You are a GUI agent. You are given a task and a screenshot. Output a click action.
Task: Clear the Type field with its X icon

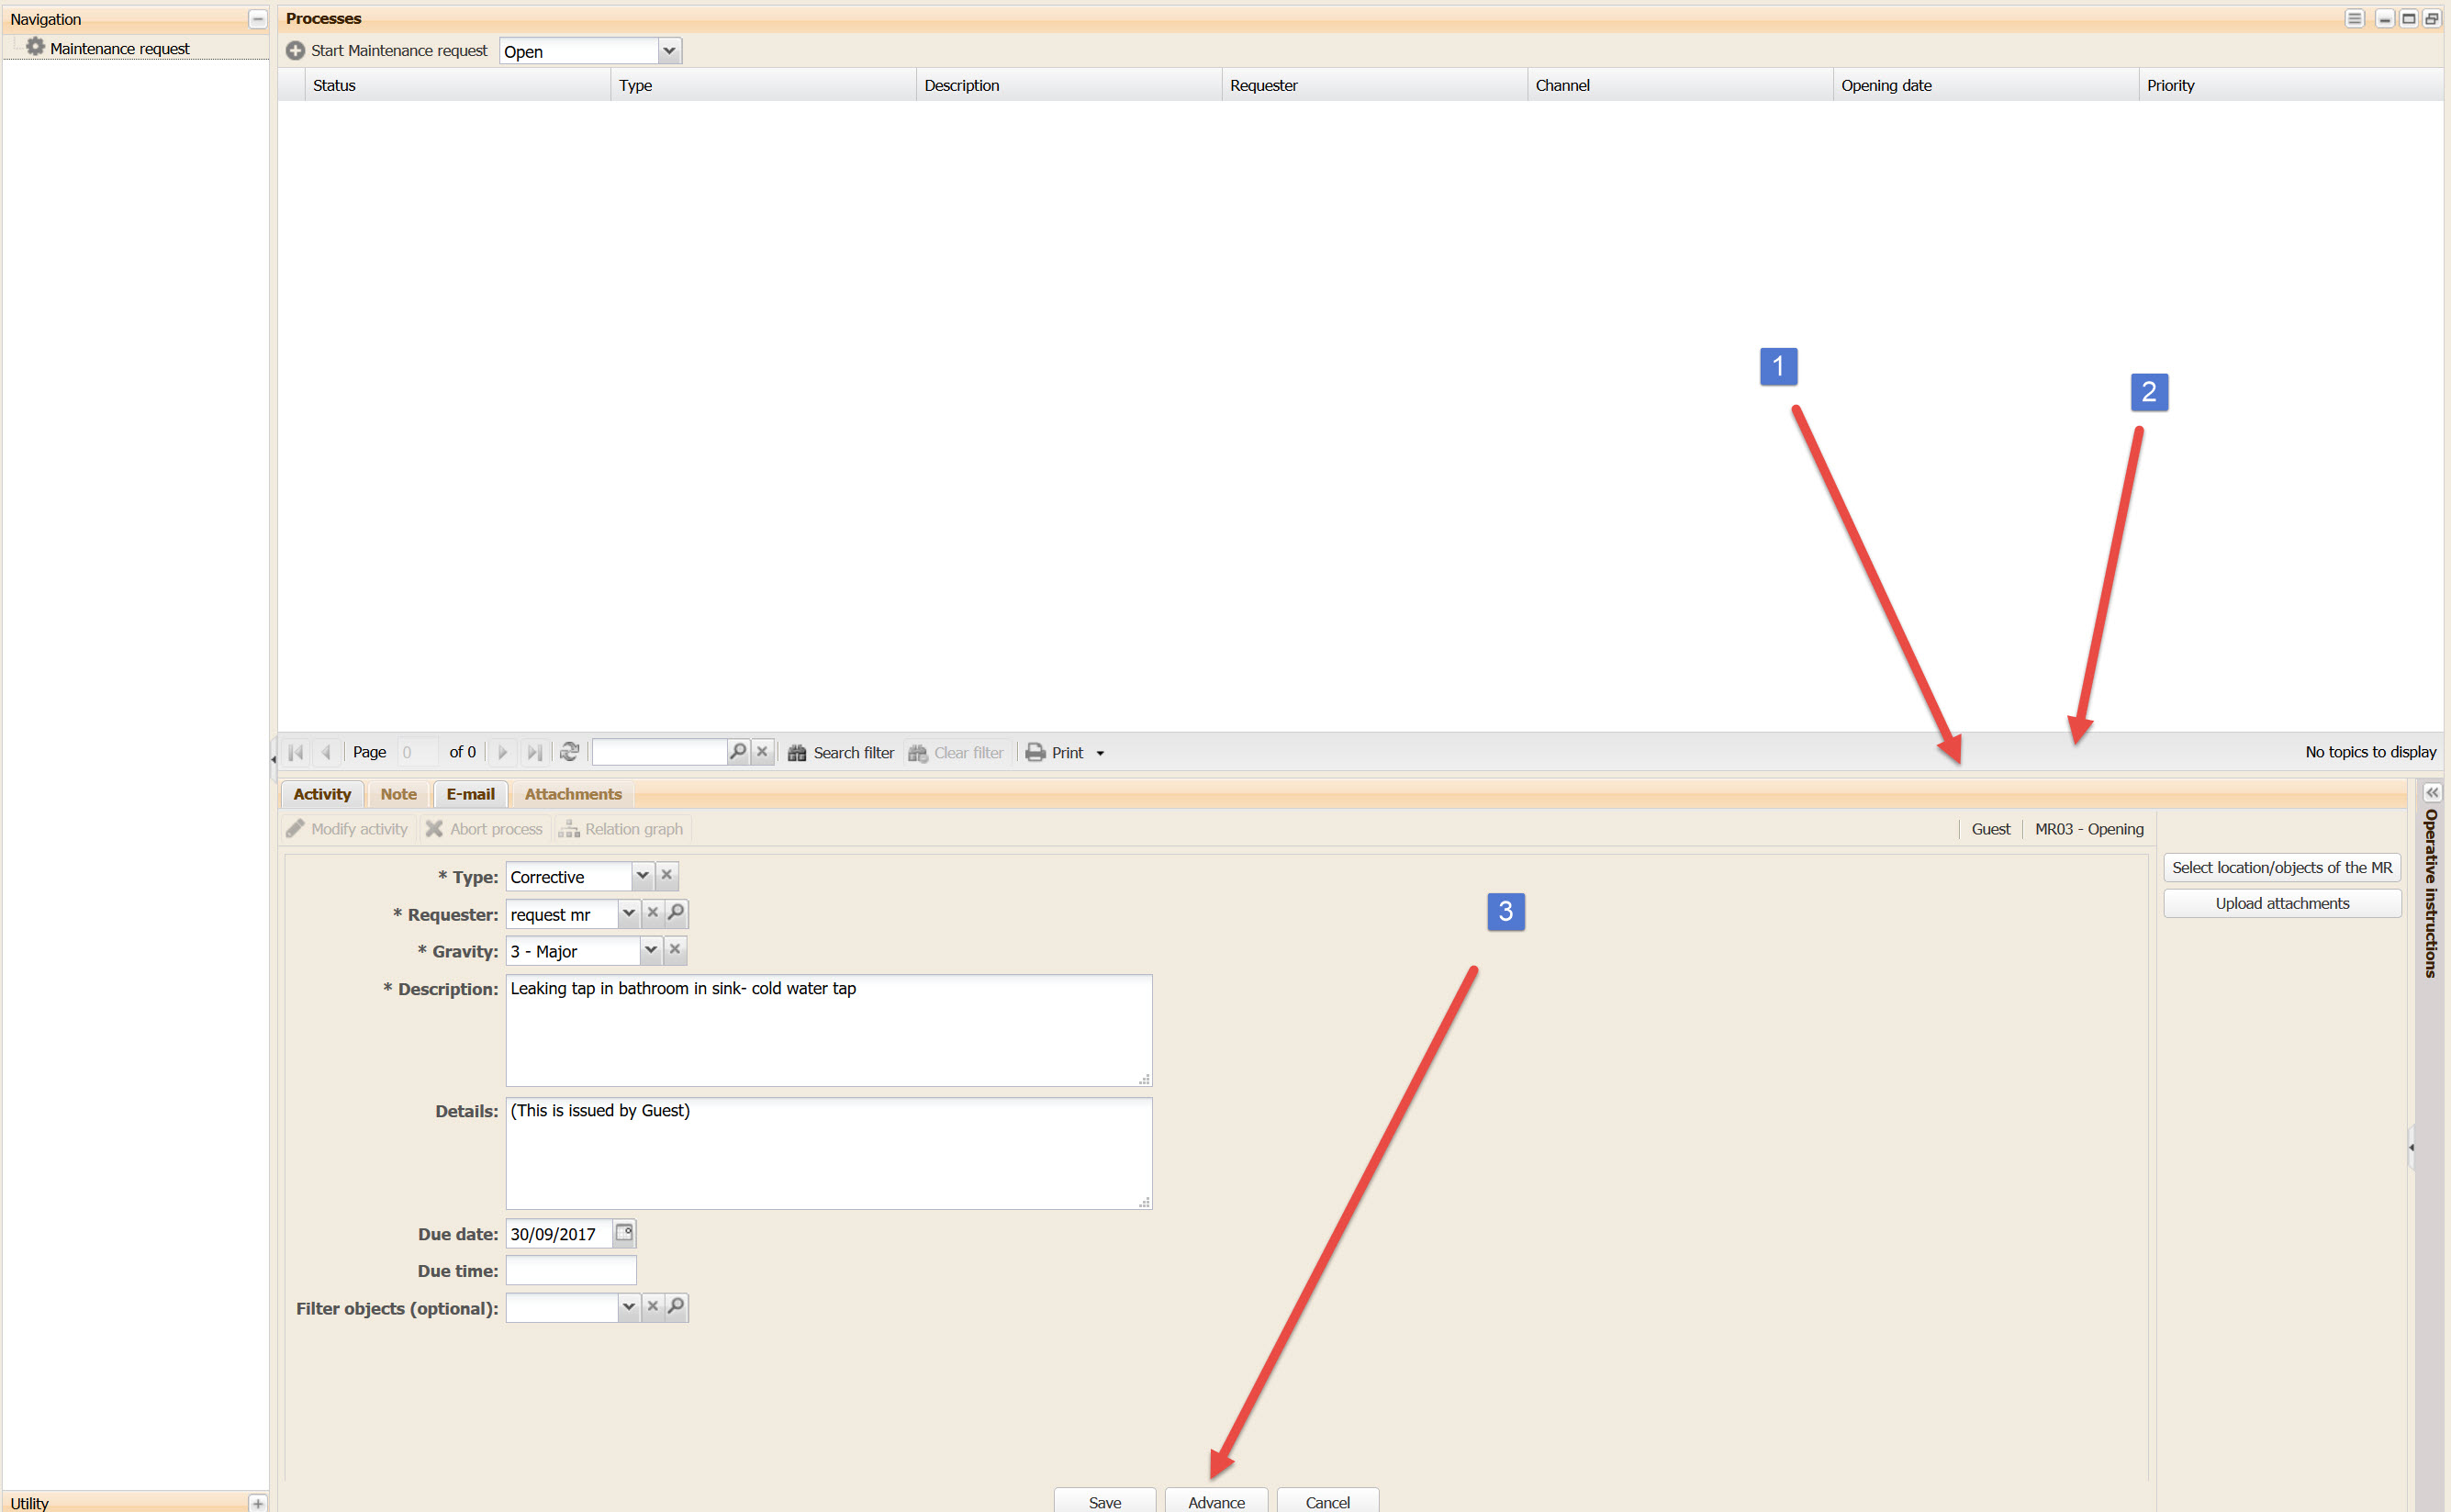667,875
